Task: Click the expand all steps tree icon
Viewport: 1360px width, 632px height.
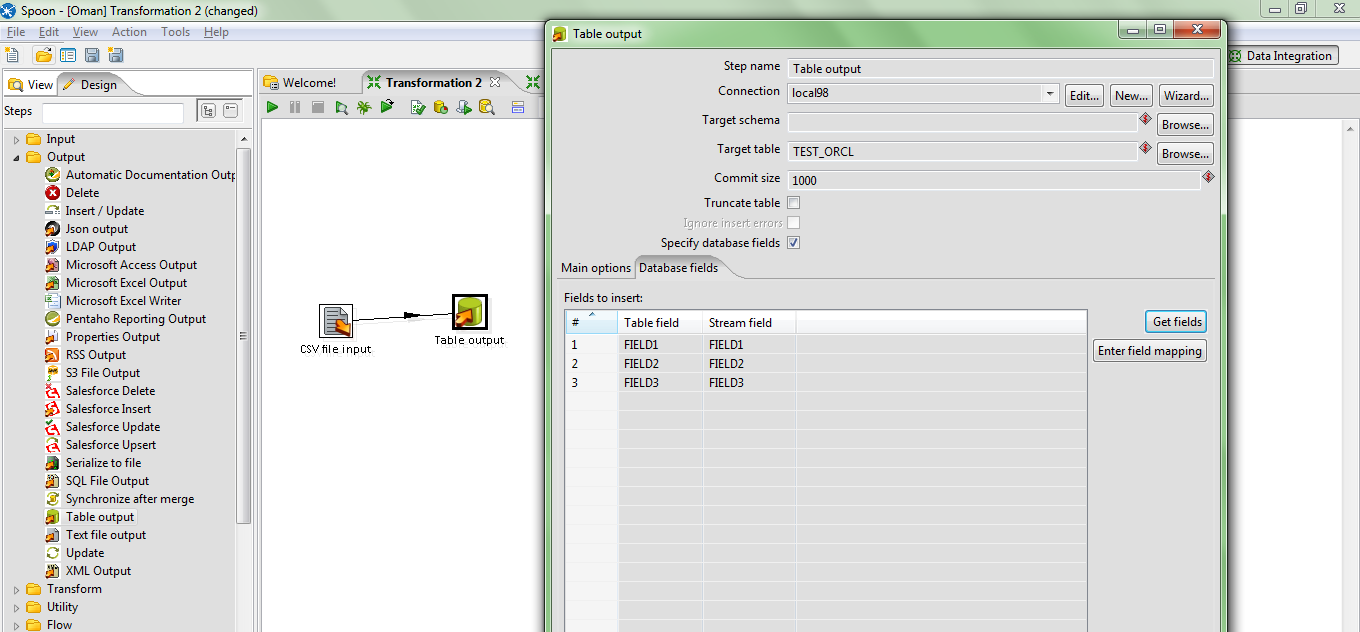Action: click(208, 111)
